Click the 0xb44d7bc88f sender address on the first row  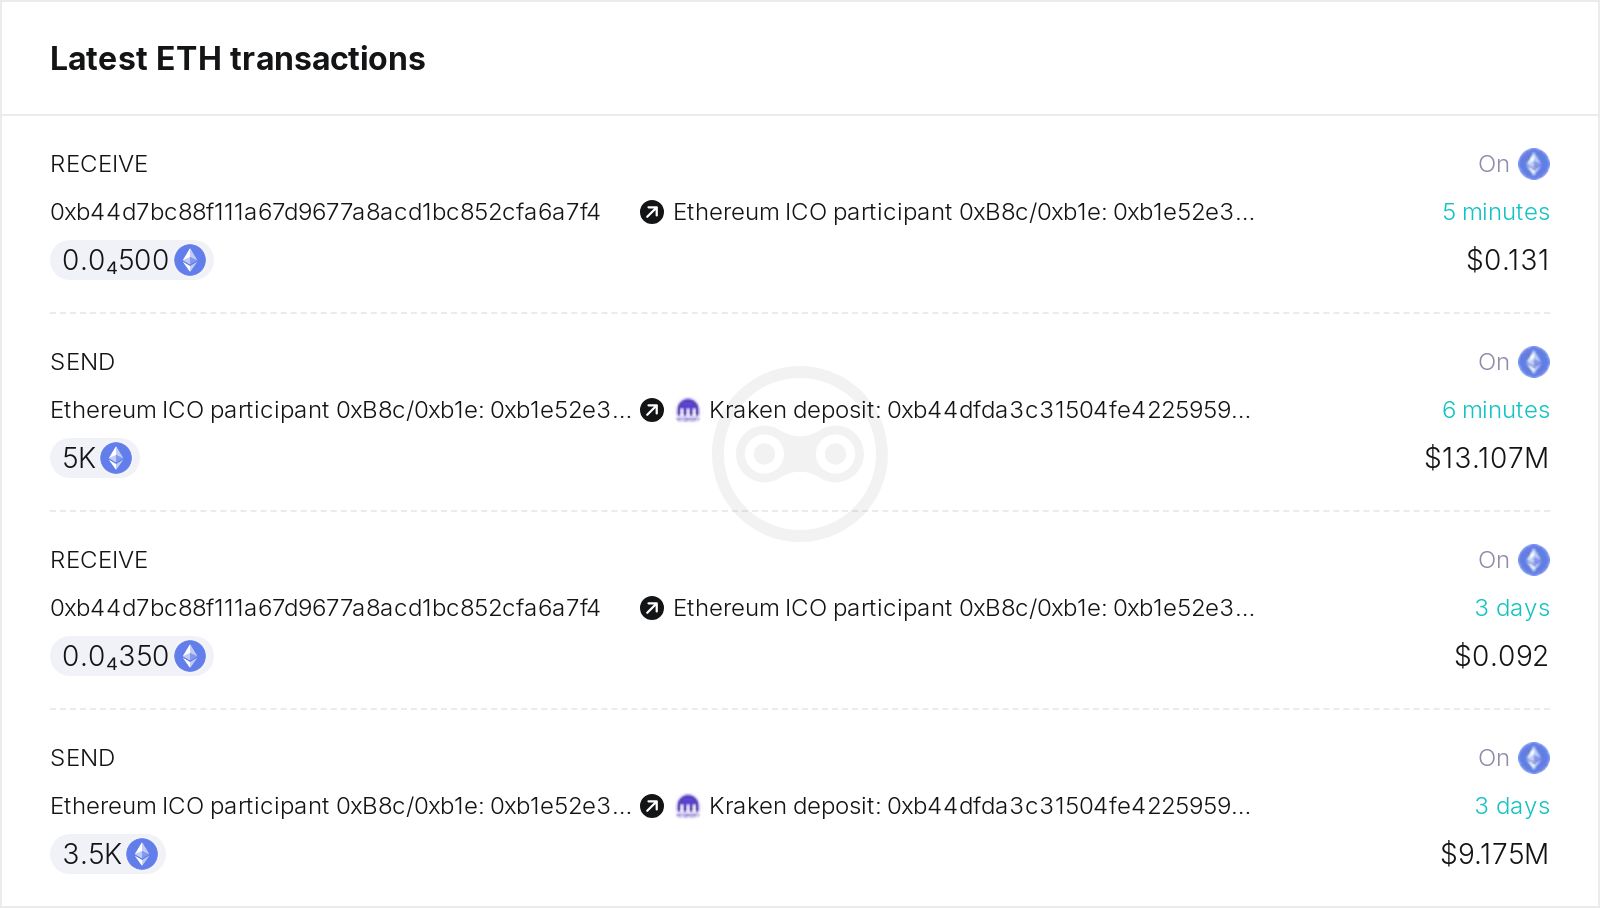click(x=324, y=212)
